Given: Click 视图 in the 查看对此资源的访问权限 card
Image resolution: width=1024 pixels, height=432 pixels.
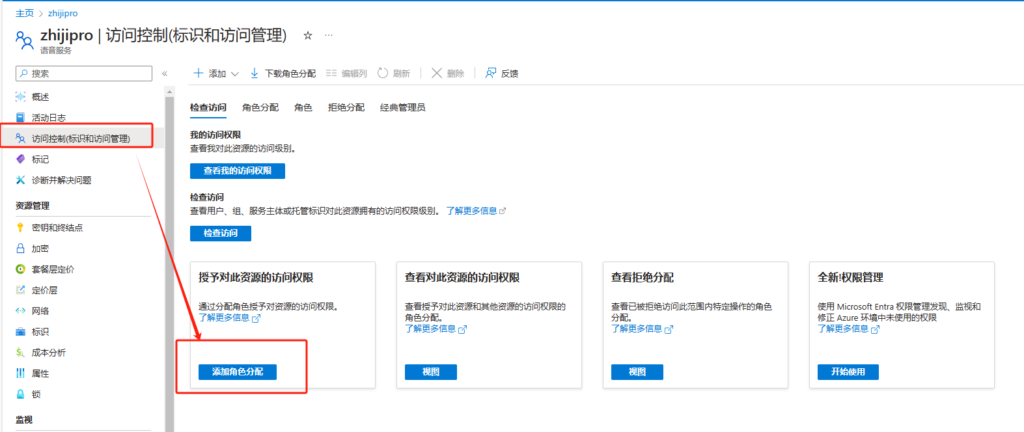Looking at the screenshot, I should (431, 372).
